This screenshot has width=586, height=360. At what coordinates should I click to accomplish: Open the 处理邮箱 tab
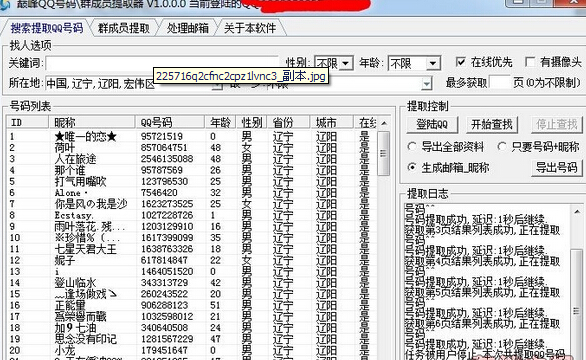pos(187,28)
